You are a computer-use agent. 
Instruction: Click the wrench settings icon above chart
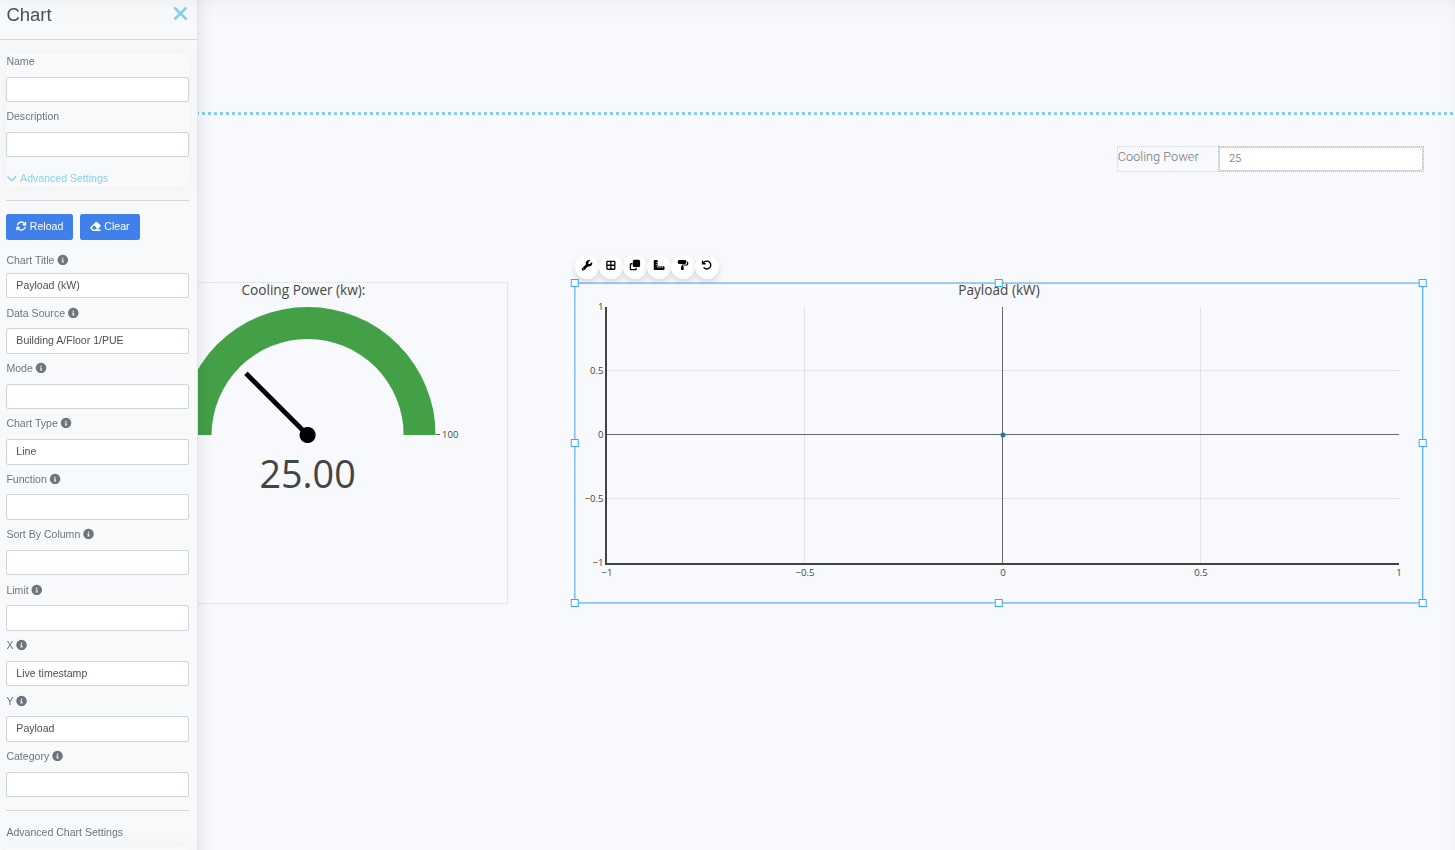pos(587,266)
